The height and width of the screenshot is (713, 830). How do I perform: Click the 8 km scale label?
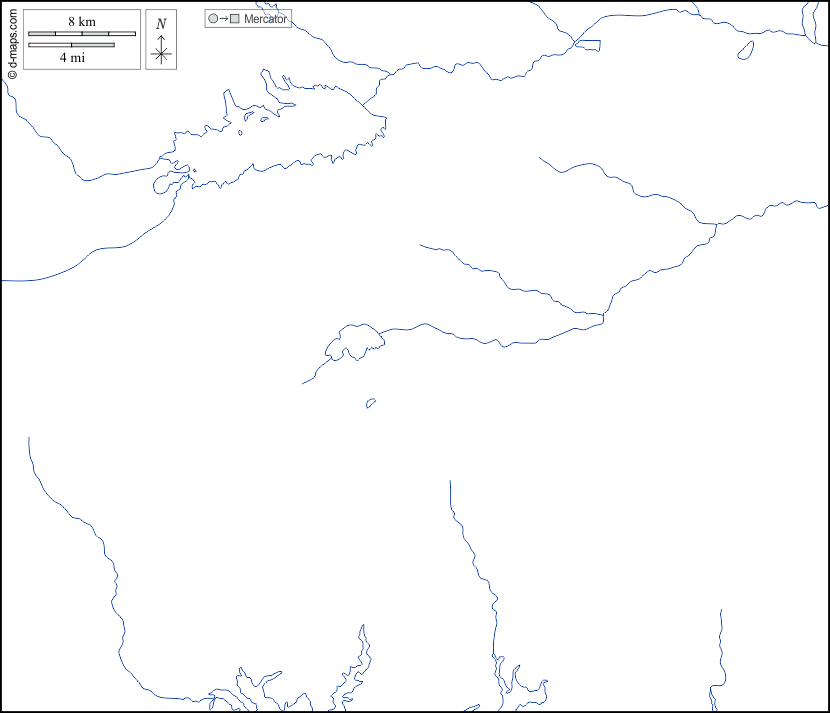(x=82, y=22)
